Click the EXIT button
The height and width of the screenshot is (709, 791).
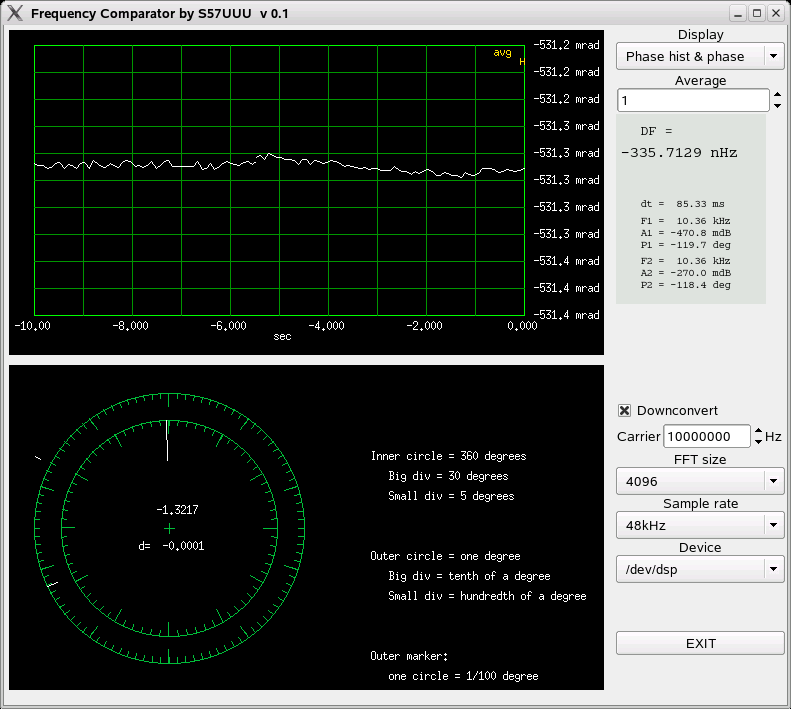[700, 643]
